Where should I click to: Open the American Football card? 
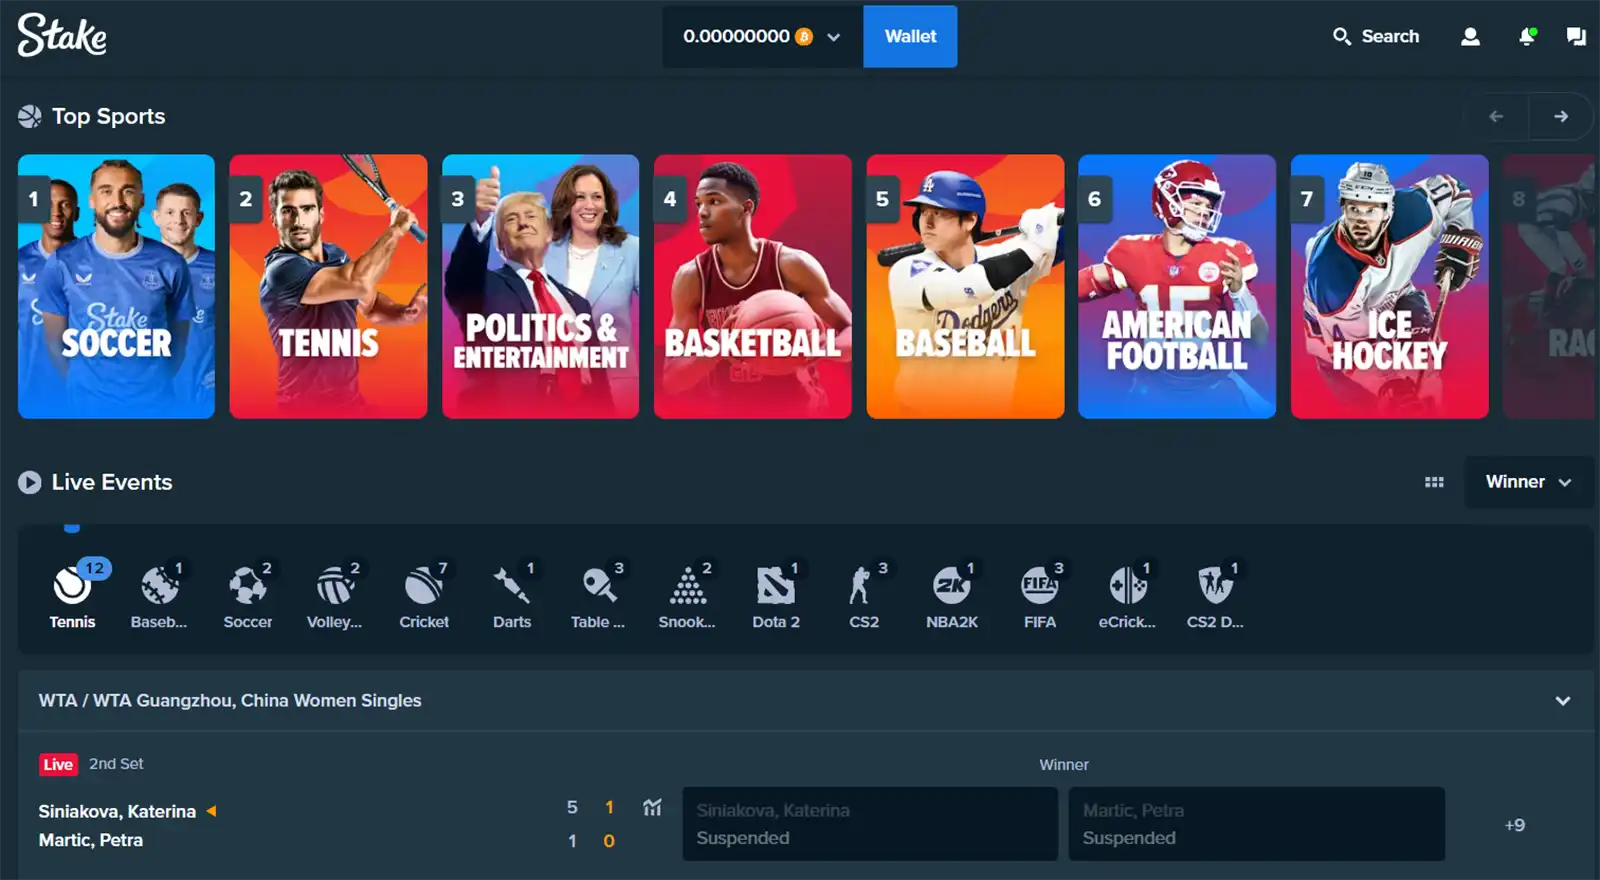coord(1177,286)
